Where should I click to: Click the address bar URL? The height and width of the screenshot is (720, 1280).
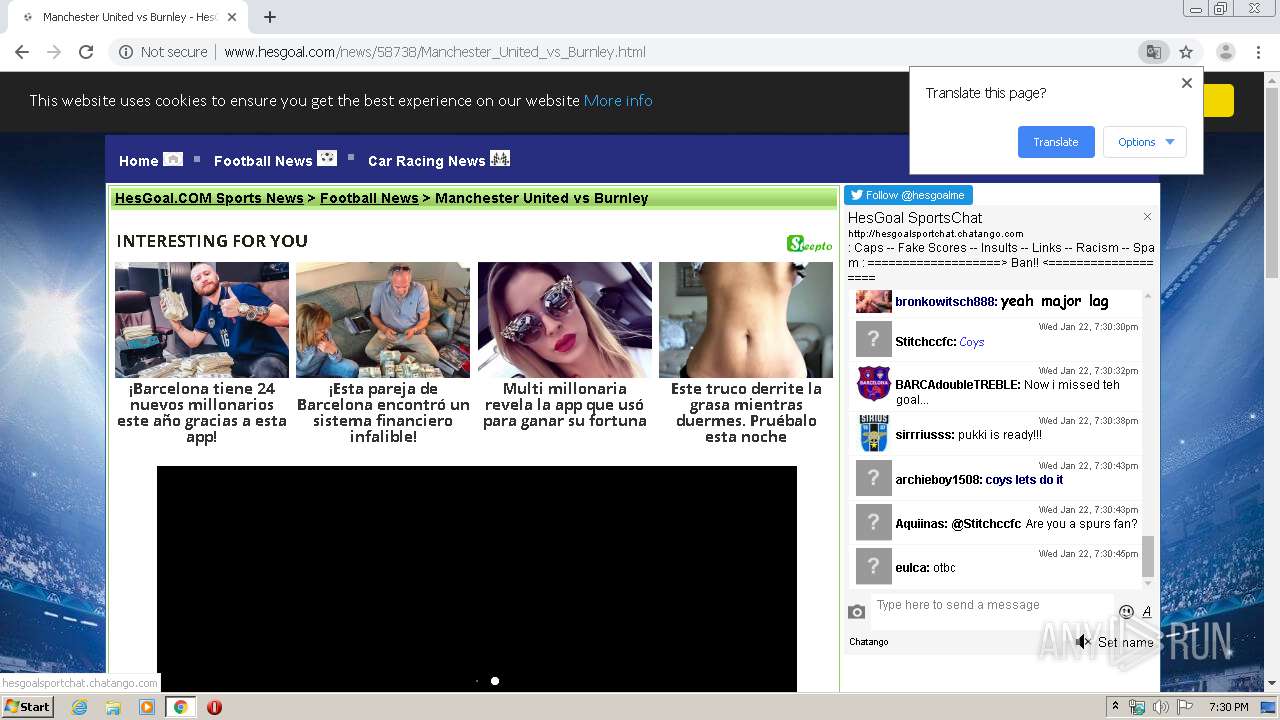[x=435, y=52]
